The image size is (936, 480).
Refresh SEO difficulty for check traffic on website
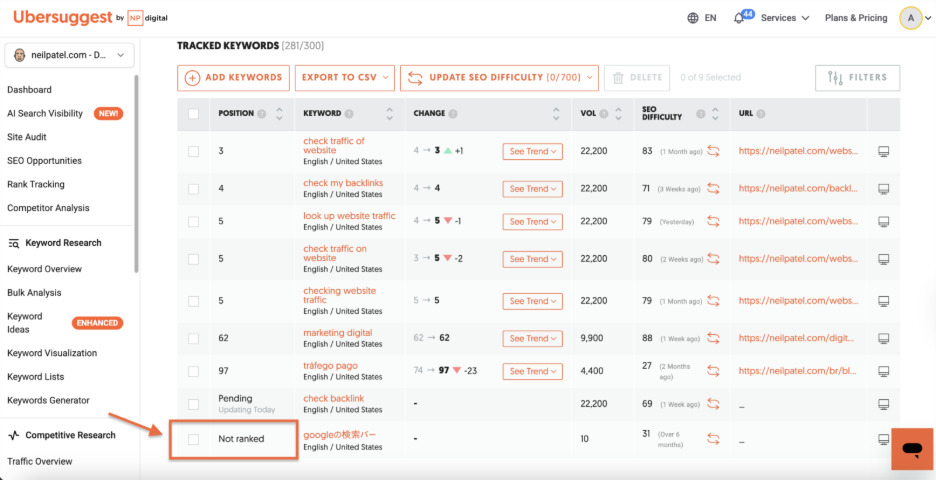(713, 259)
